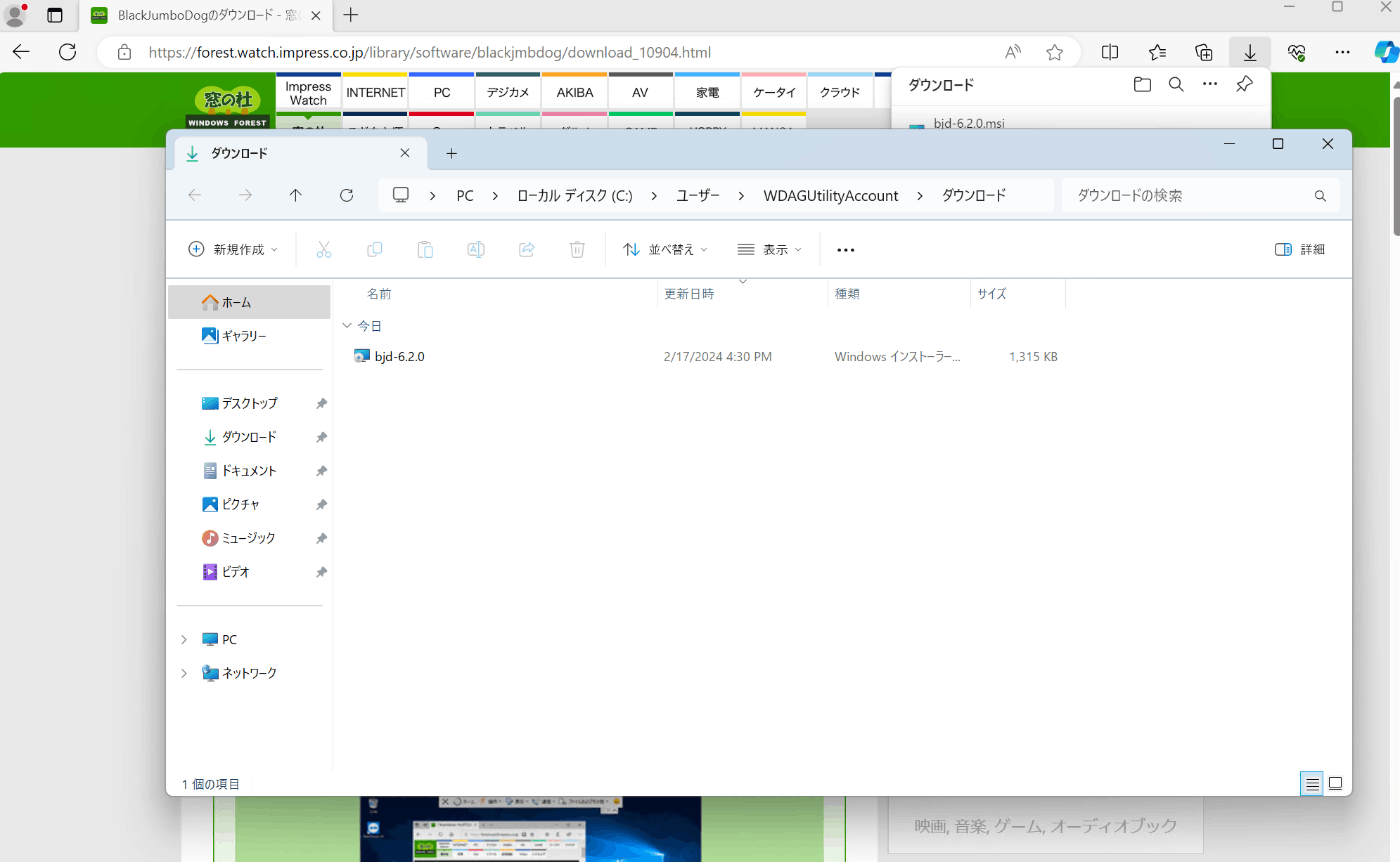Add a new Explorer tab

[451, 154]
